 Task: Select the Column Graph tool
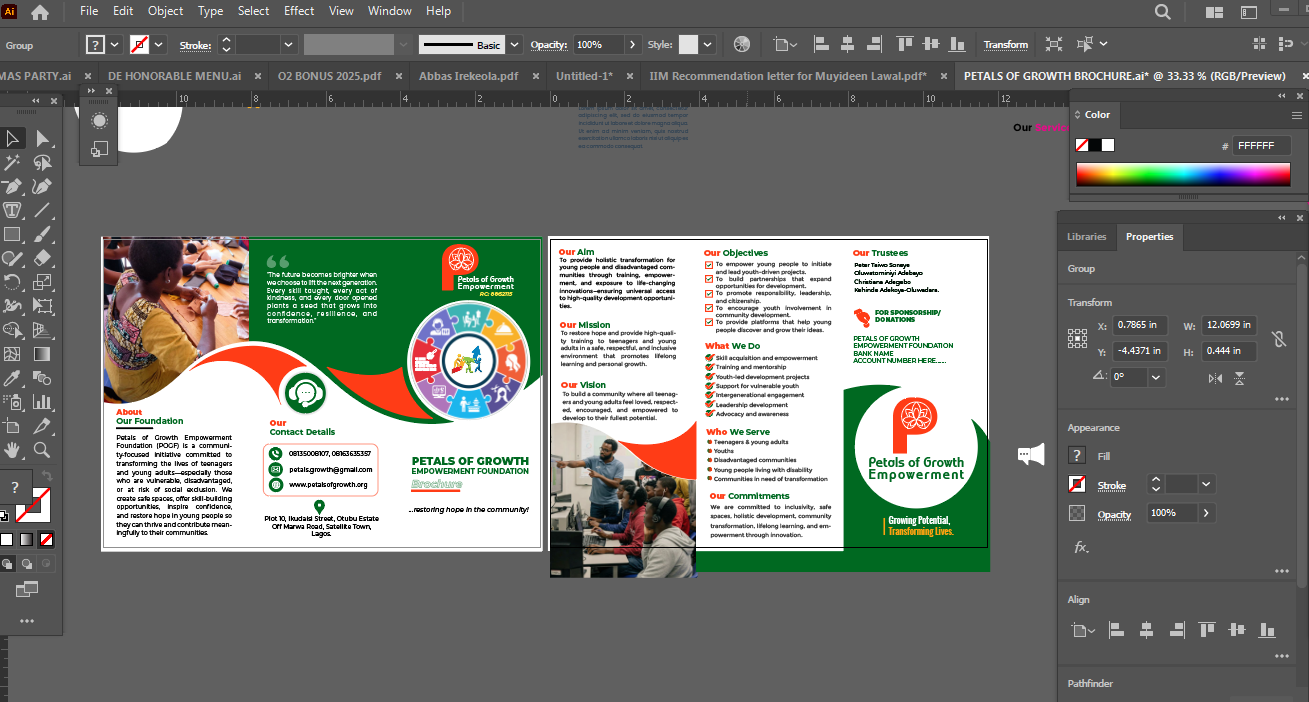pos(42,402)
